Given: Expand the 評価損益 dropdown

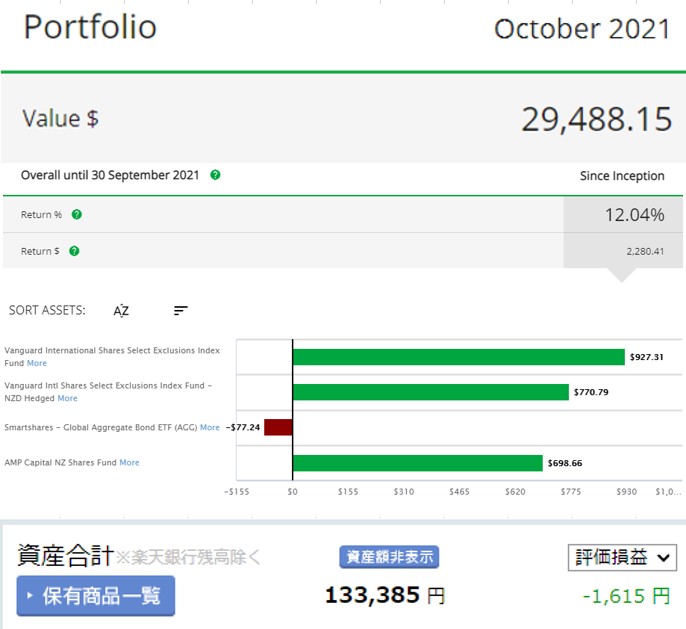Looking at the screenshot, I should pos(621,558).
